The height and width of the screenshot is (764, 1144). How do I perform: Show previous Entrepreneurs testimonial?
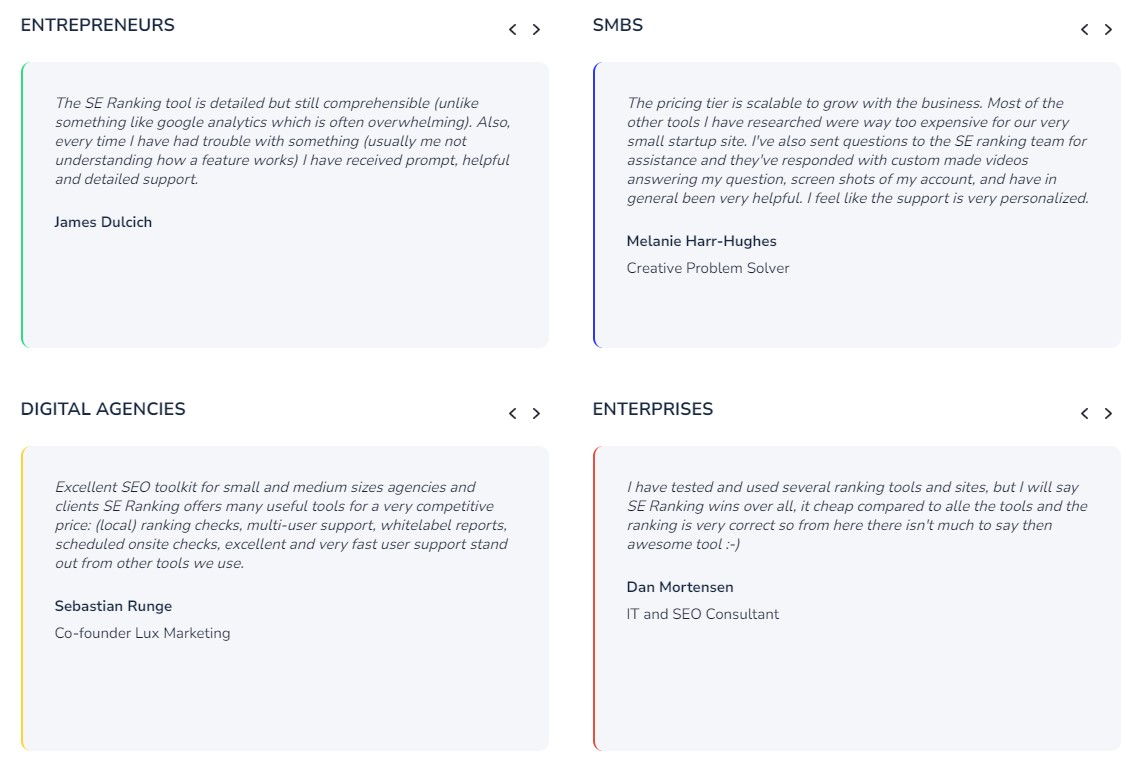[x=513, y=29]
